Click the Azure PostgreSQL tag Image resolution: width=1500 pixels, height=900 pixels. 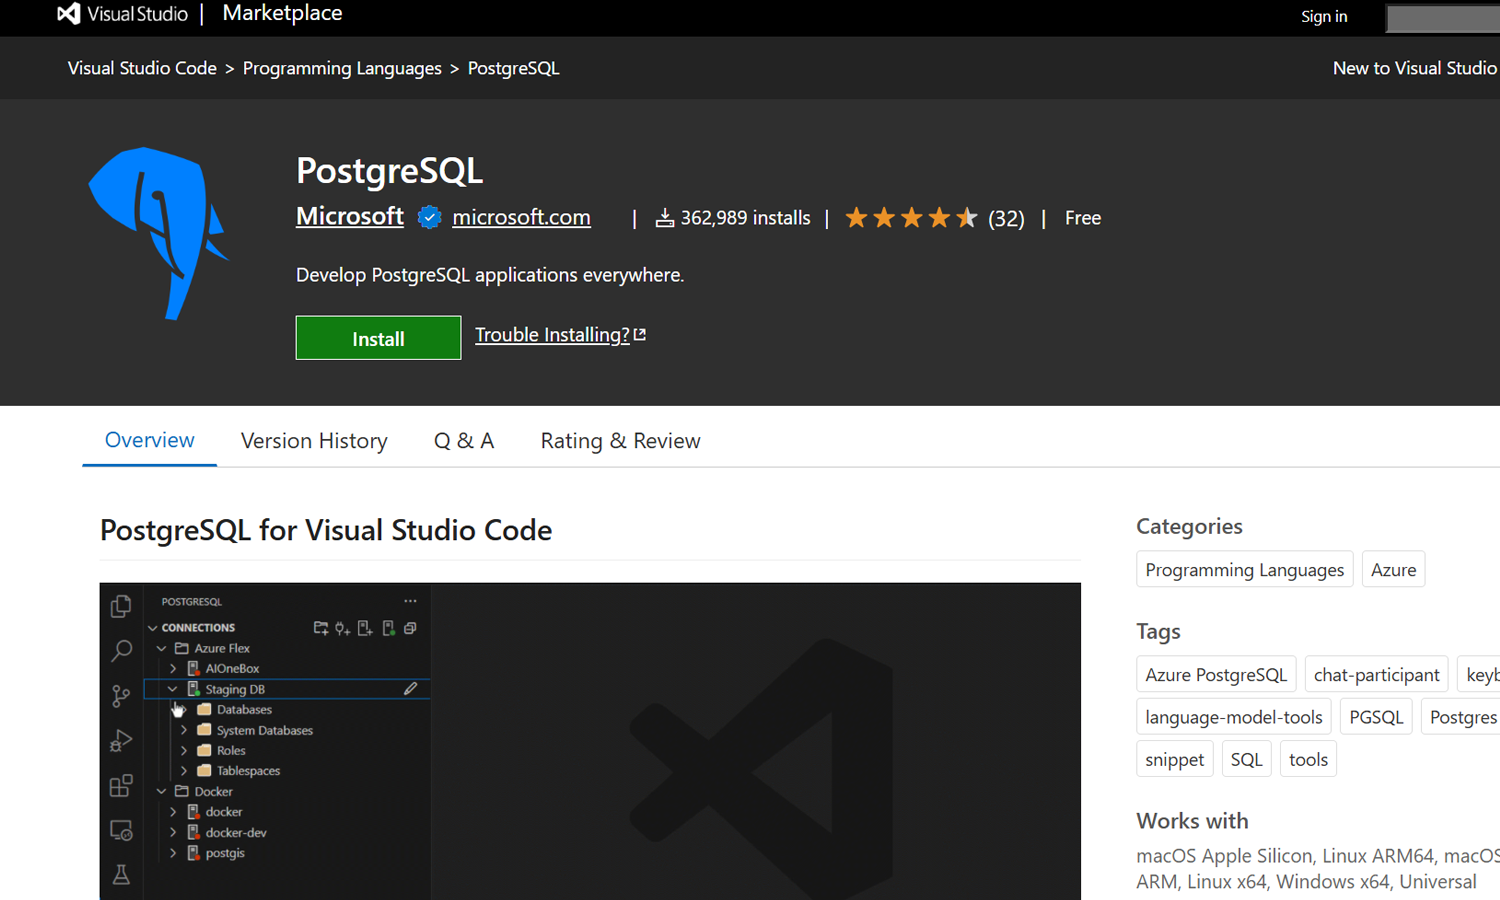click(1216, 675)
